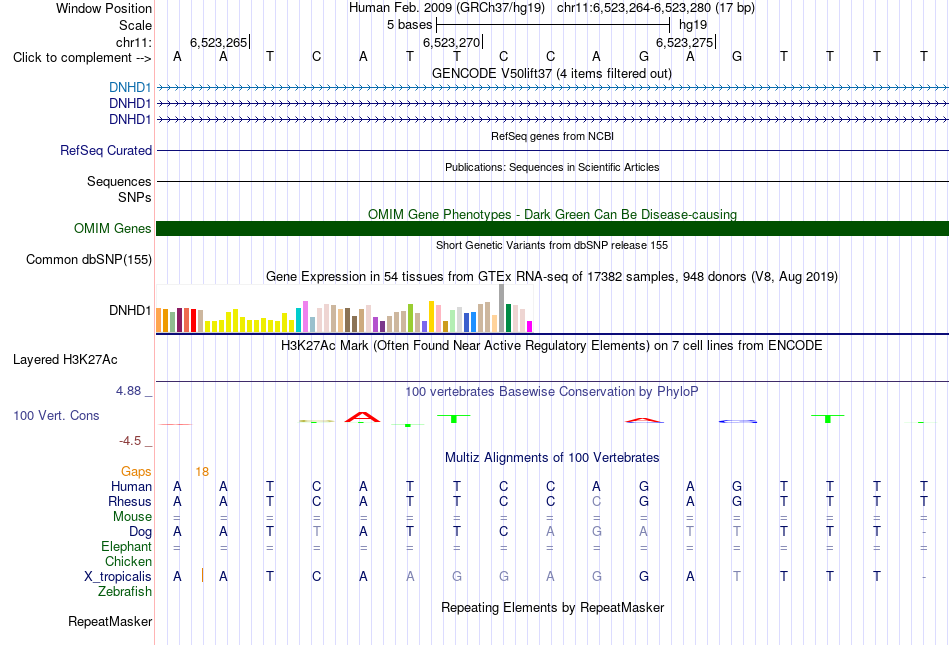Open the RepeatMasker track label
950x645 pixels.
pos(110,621)
